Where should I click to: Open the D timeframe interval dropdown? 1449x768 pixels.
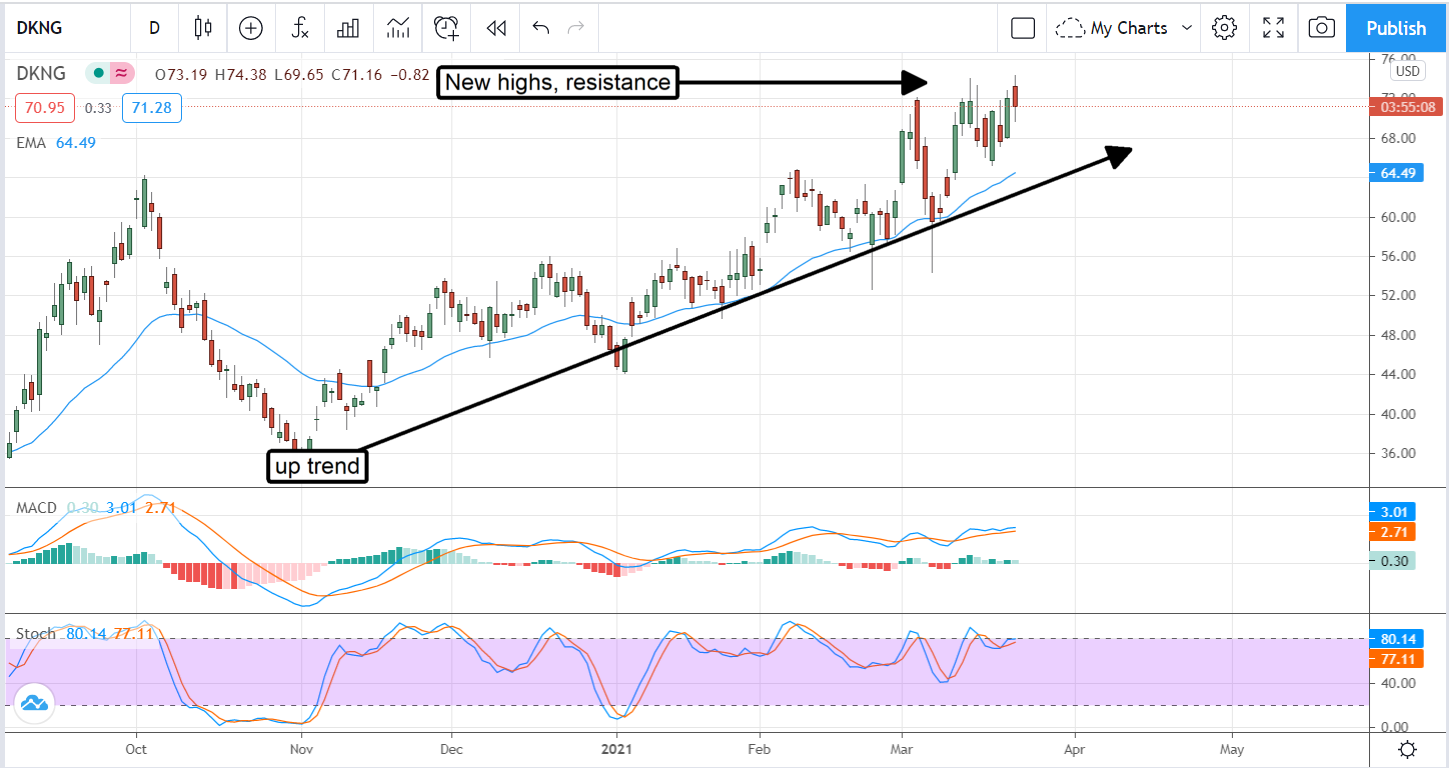click(x=154, y=28)
